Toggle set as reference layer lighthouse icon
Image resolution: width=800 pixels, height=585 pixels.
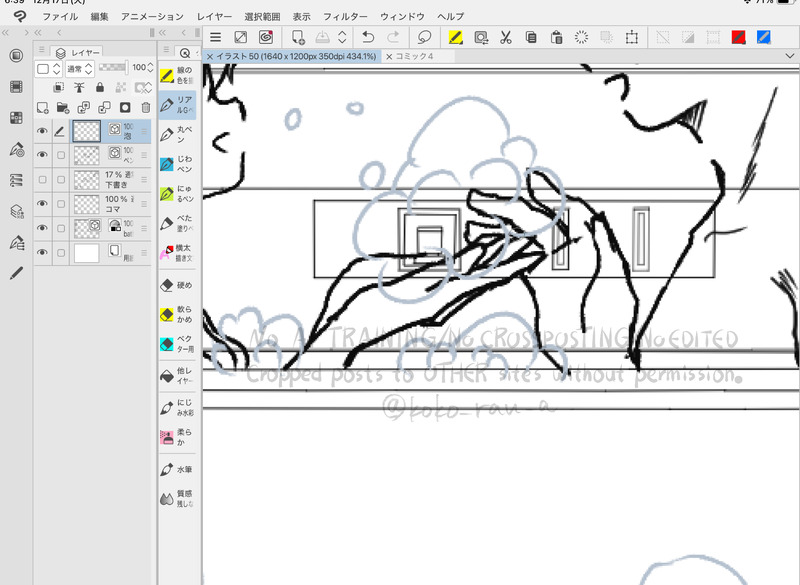tap(79, 88)
